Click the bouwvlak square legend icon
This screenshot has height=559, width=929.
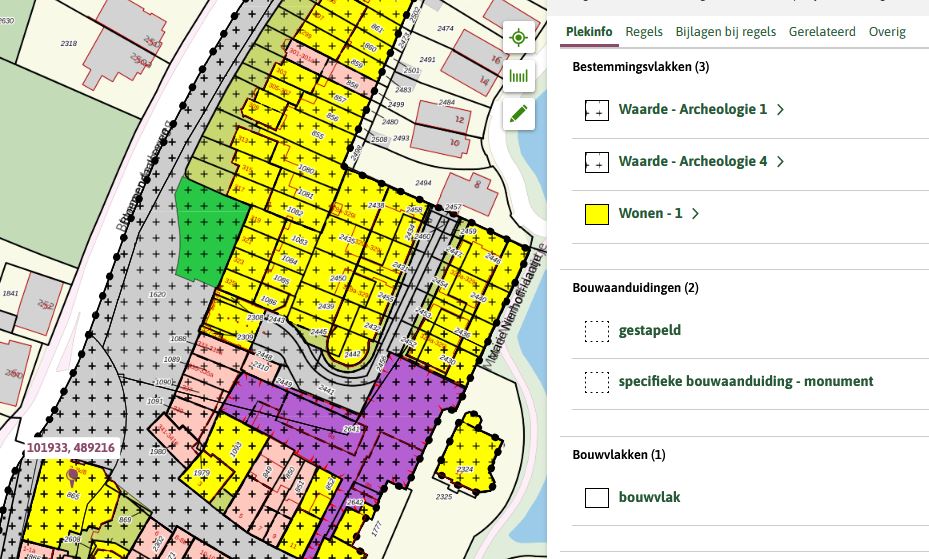597,498
